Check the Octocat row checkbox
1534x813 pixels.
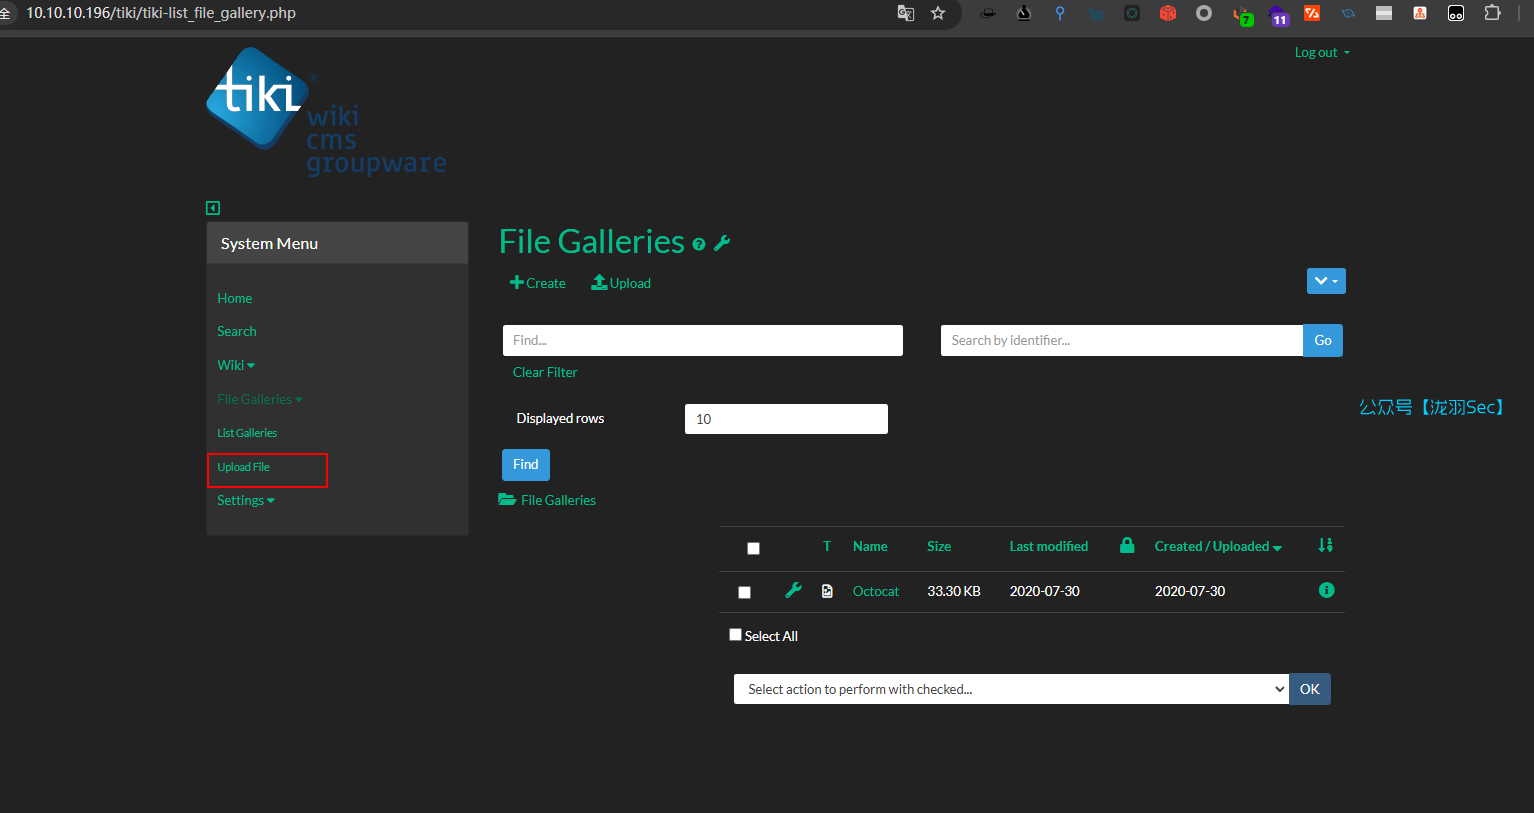click(744, 592)
